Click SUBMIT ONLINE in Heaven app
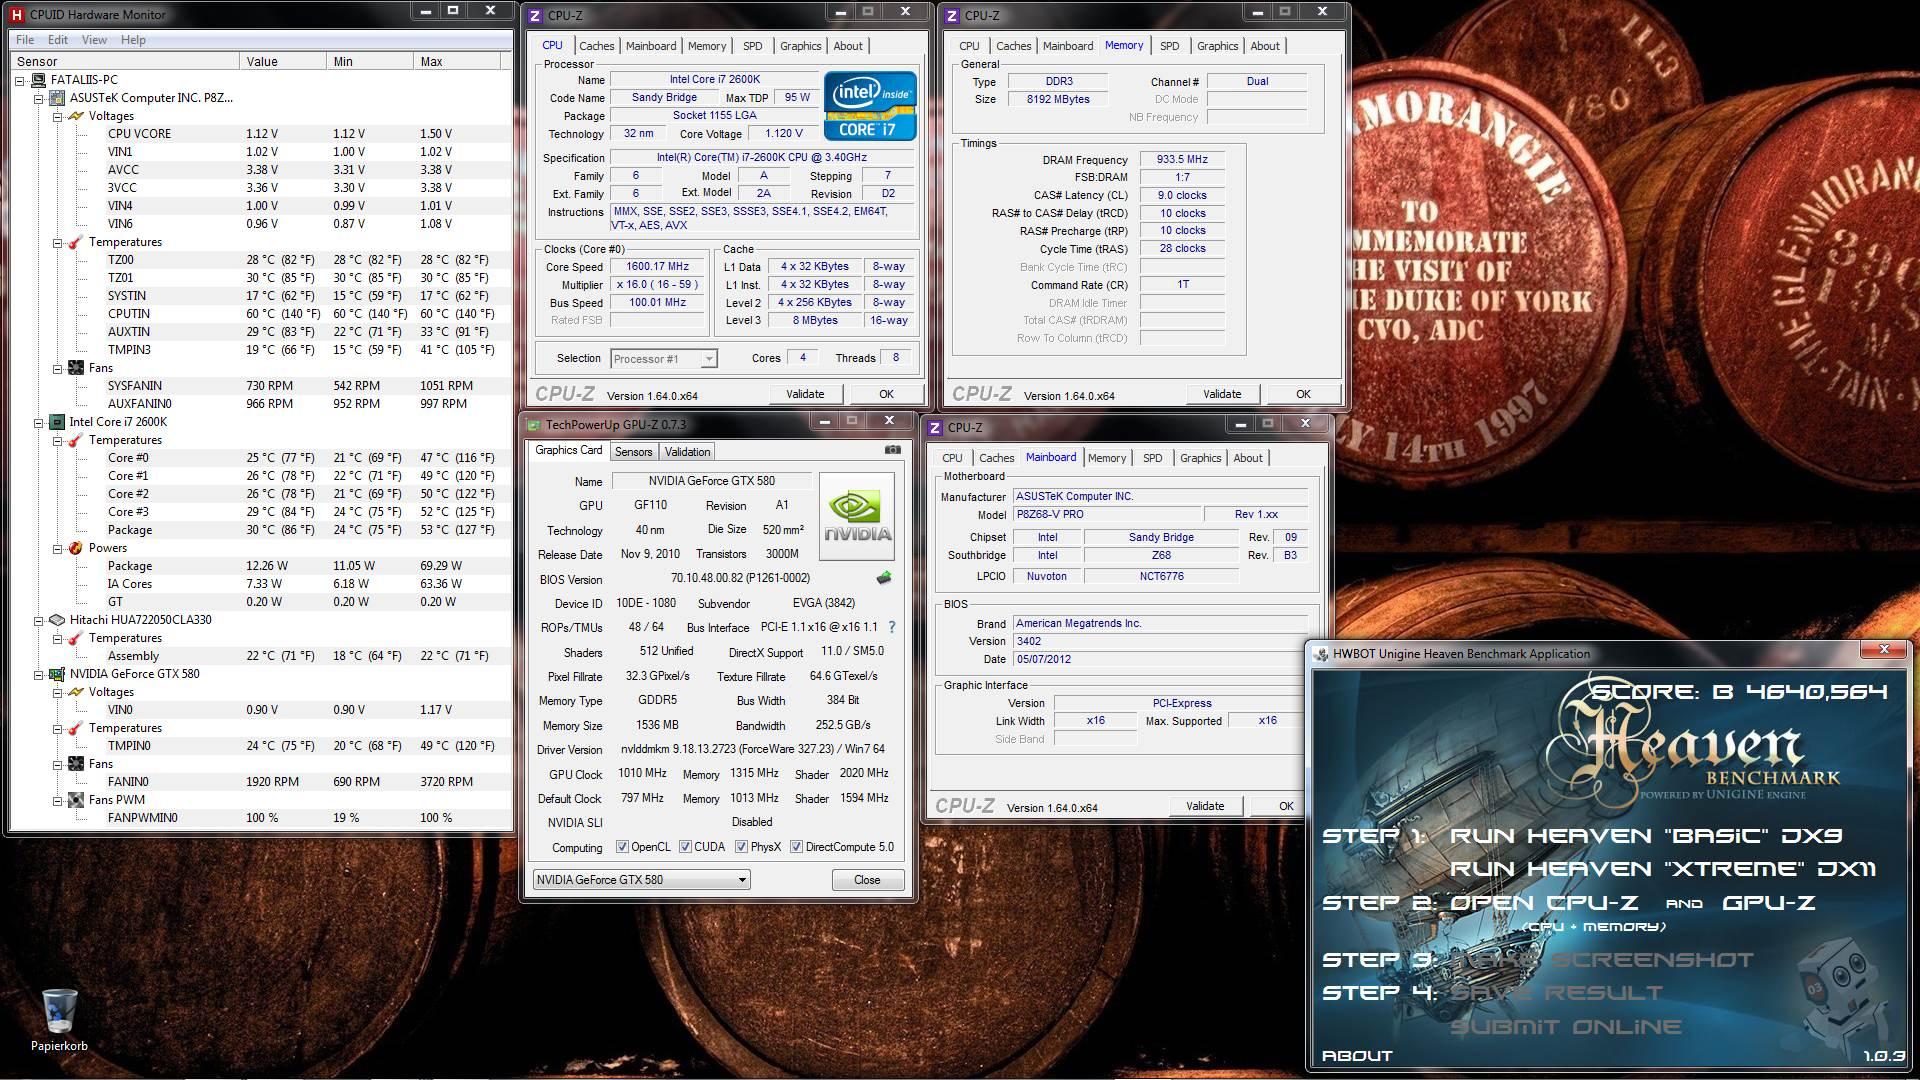1920x1080 pixels. [x=1566, y=1027]
